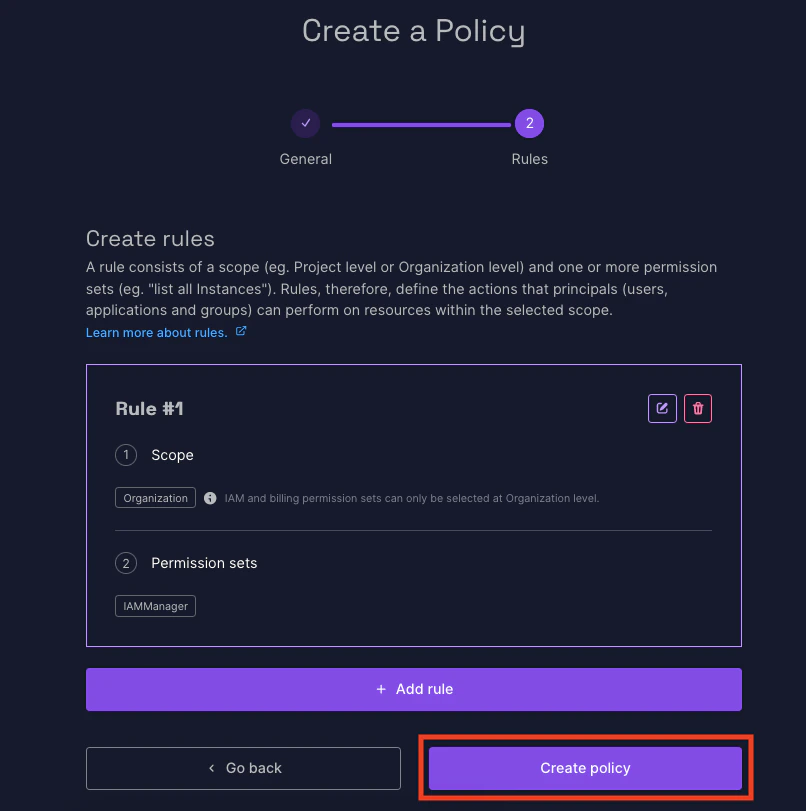Open the Learn more about rules link
The height and width of the screenshot is (811, 806).
(x=155, y=332)
